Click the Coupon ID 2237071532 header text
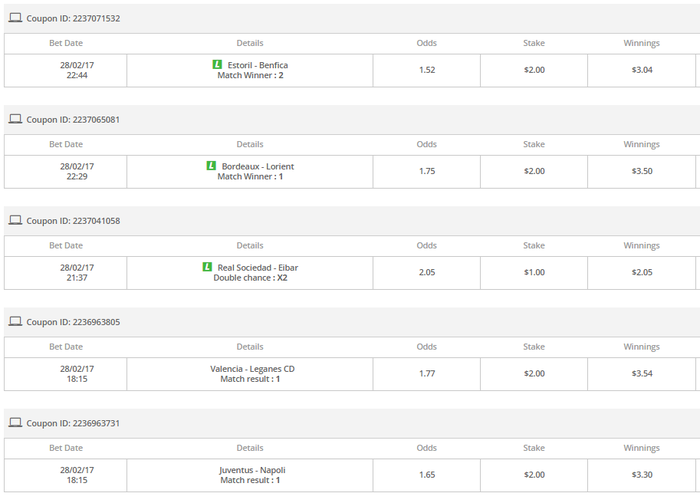This screenshot has width=700, height=503. tap(73, 18)
